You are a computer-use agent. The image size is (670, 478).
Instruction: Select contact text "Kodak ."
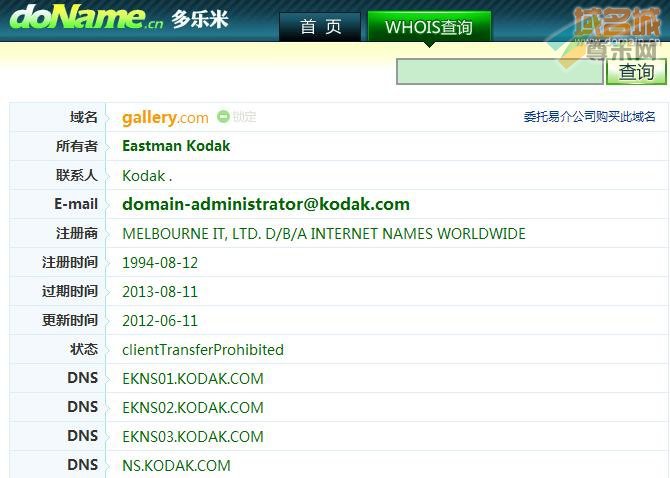(147, 176)
